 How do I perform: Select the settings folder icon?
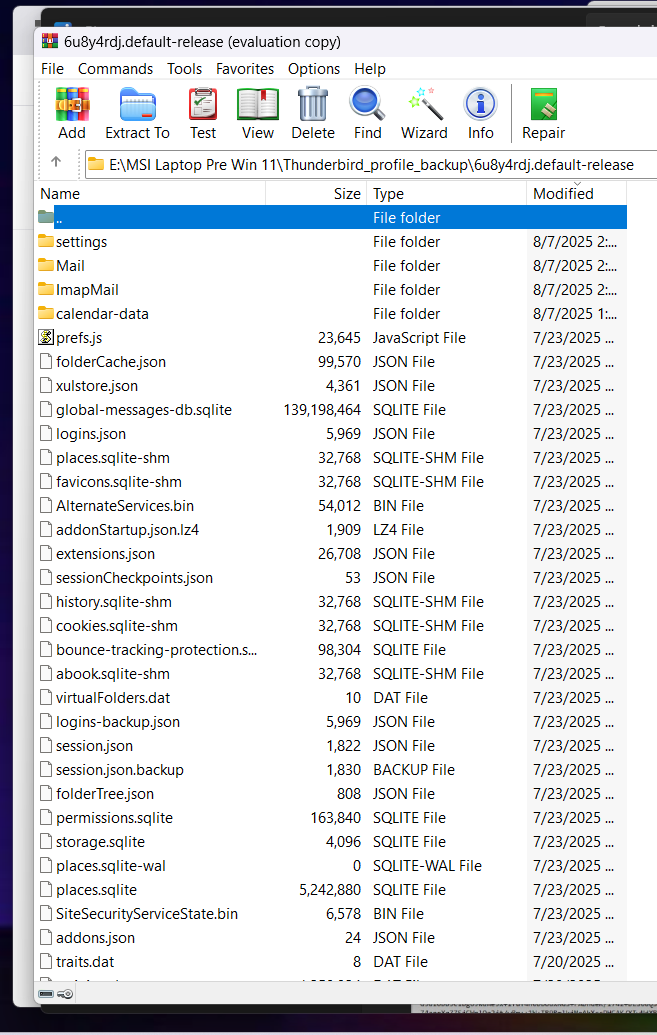46,241
